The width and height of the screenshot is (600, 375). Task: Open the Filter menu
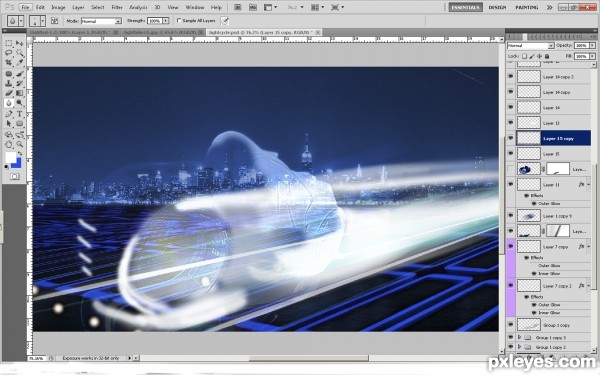pos(117,7)
